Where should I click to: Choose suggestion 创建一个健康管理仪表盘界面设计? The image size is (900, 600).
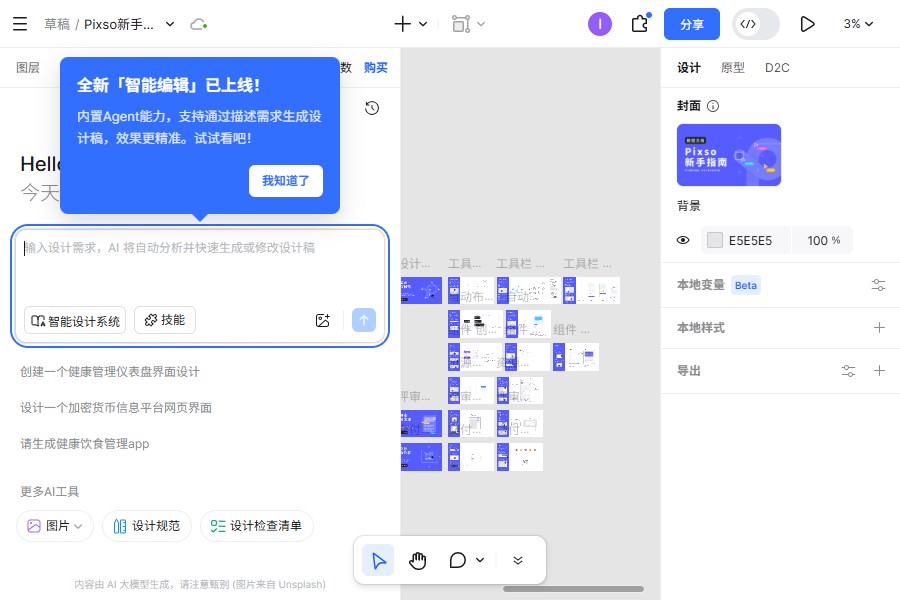[110, 371]
